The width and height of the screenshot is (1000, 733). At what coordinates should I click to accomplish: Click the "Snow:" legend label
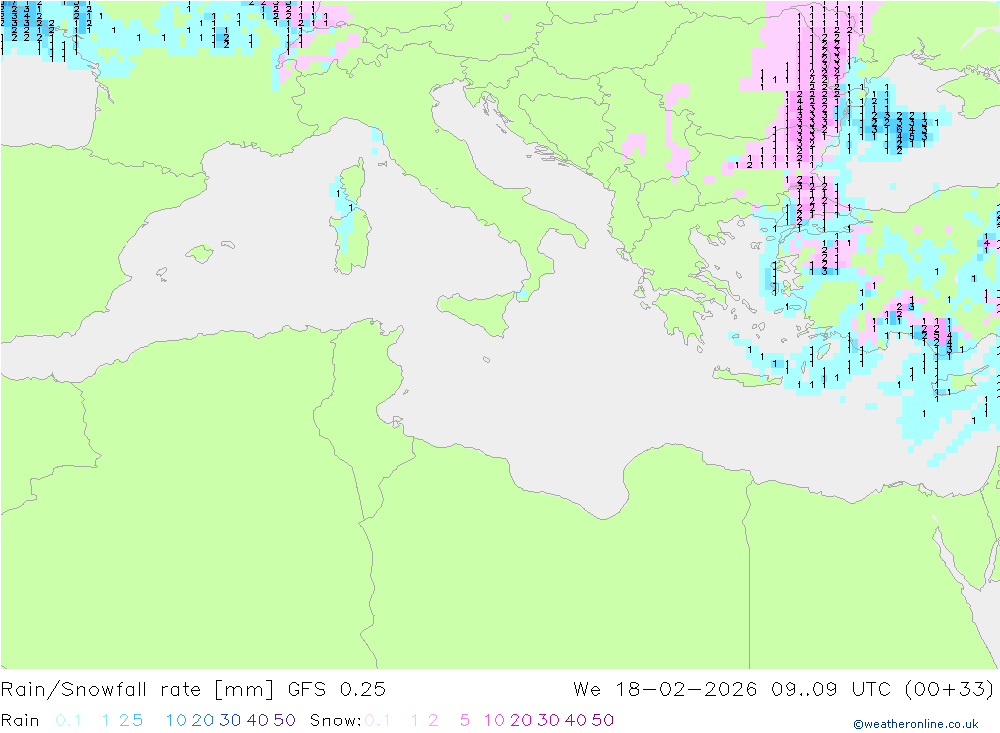(x=335, y=720)
